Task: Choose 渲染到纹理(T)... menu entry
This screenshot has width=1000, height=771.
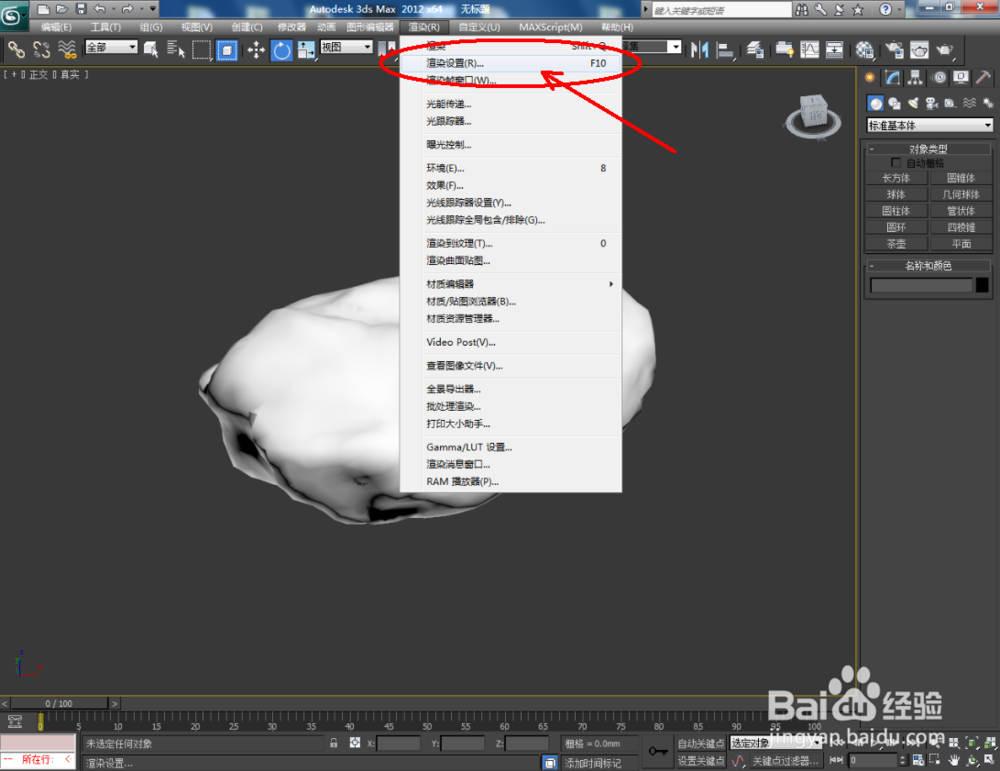Action: point(511,244)
